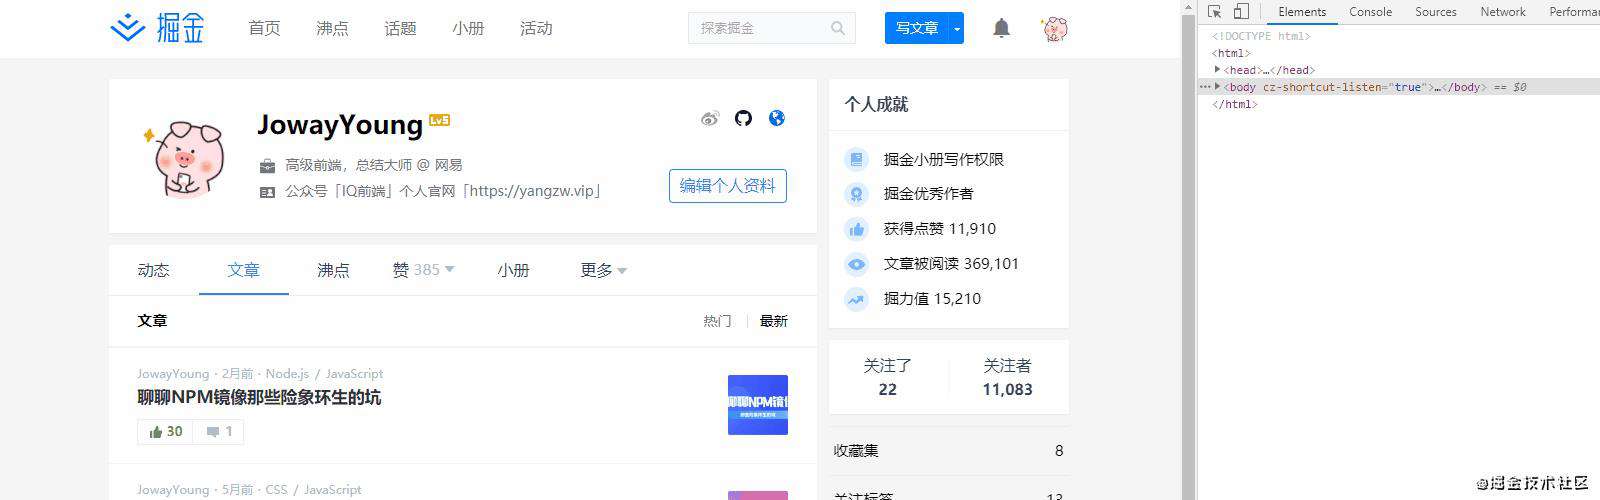Open the 关注者 11,083 list
Viewport: 1600px width, 500px height.
click(1007, 377)
